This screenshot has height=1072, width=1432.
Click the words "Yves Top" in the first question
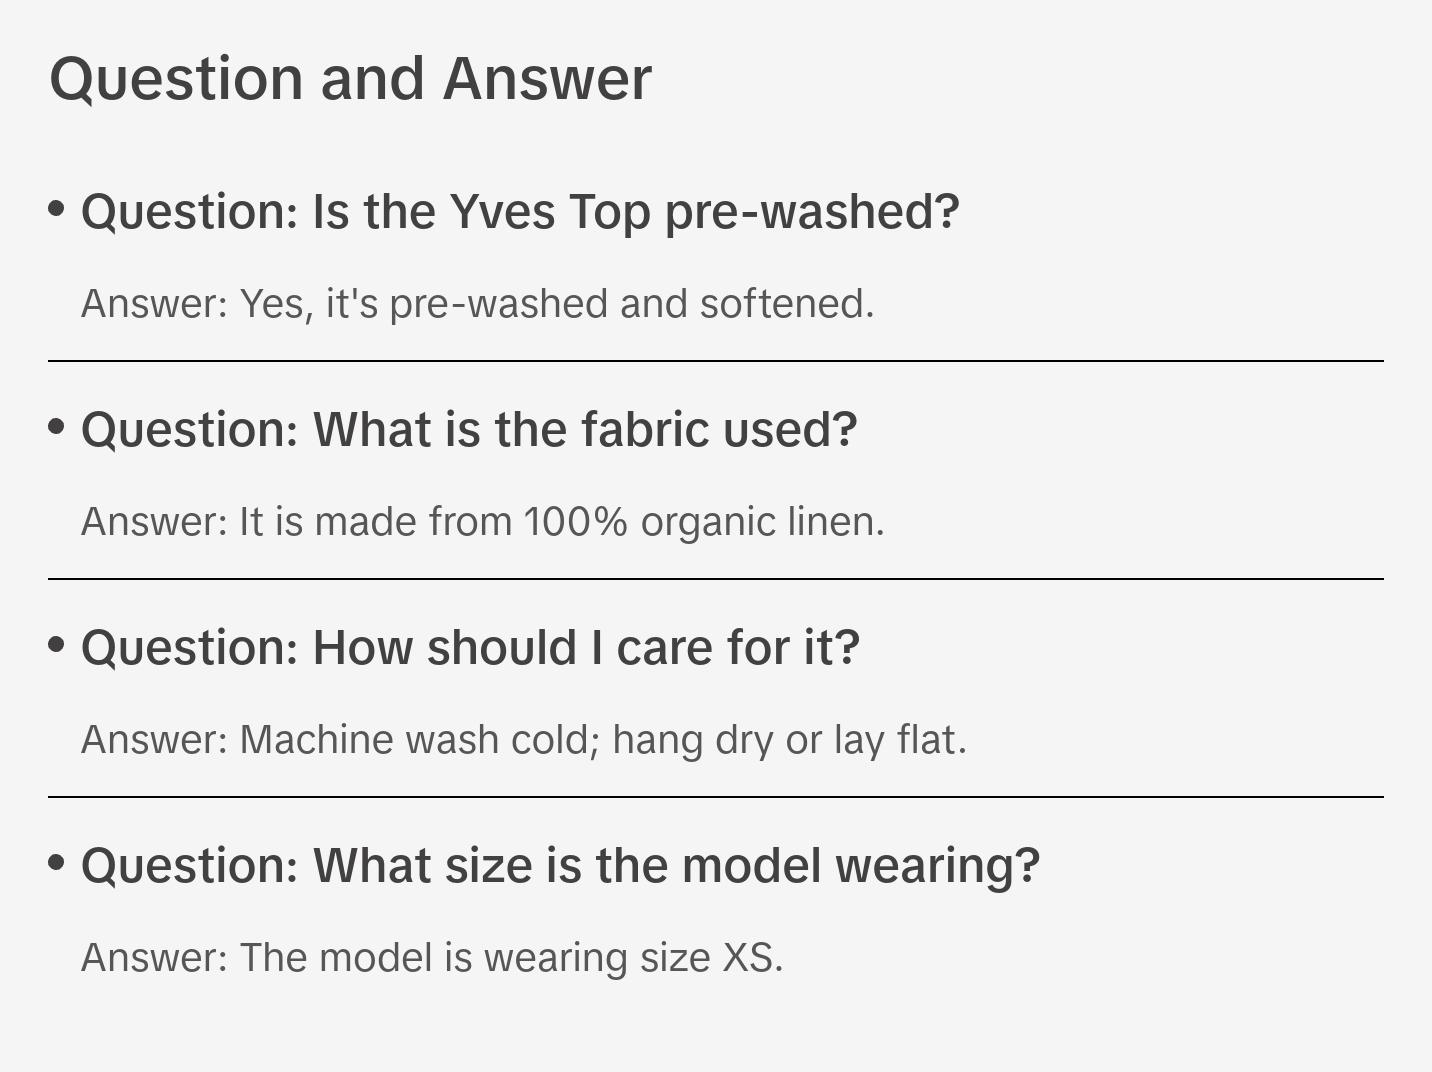click(x=549, y=212)
